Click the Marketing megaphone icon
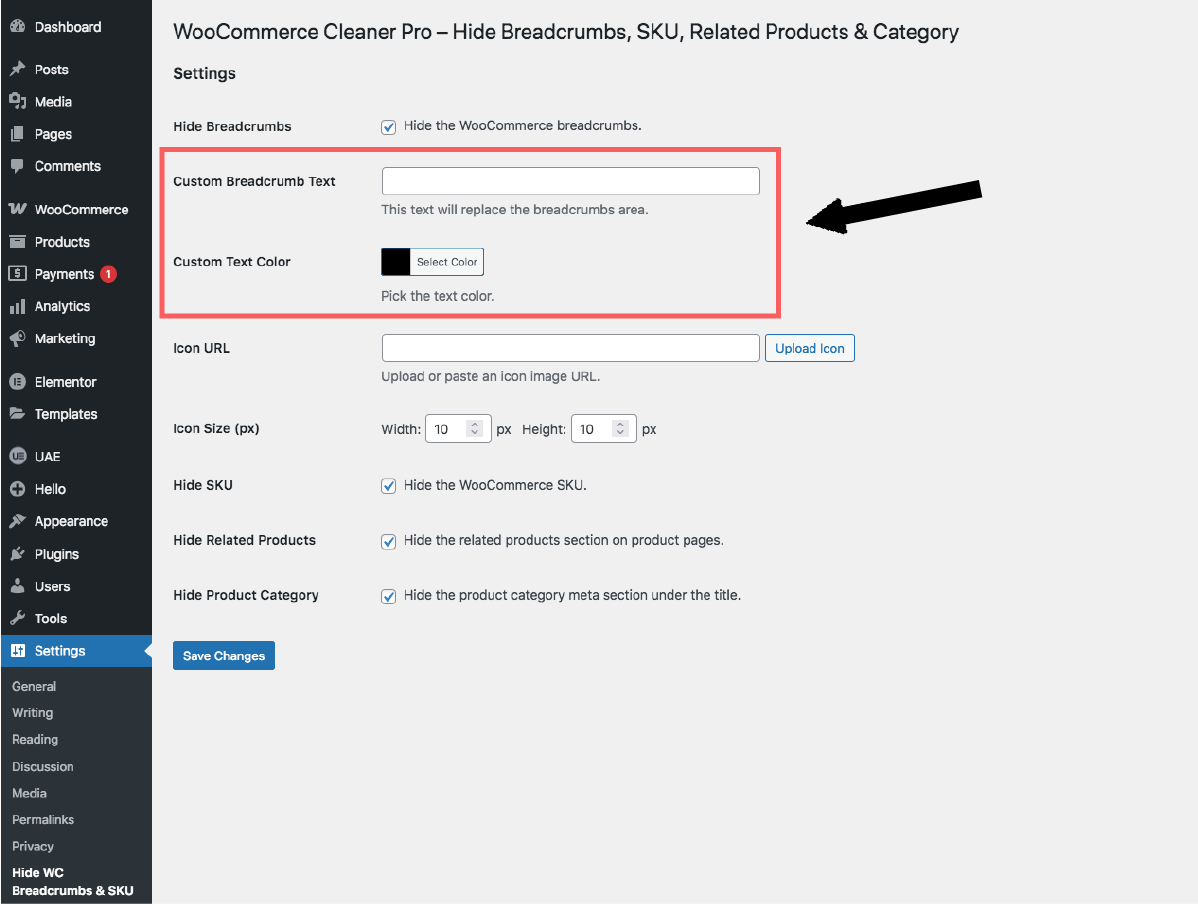1198x904 pixels. [x=17, y=338]
